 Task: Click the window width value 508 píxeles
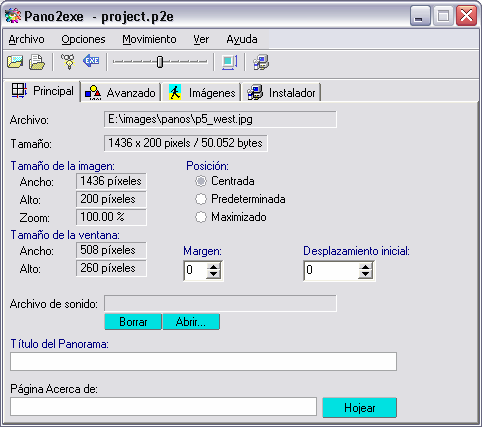(111, 250)
